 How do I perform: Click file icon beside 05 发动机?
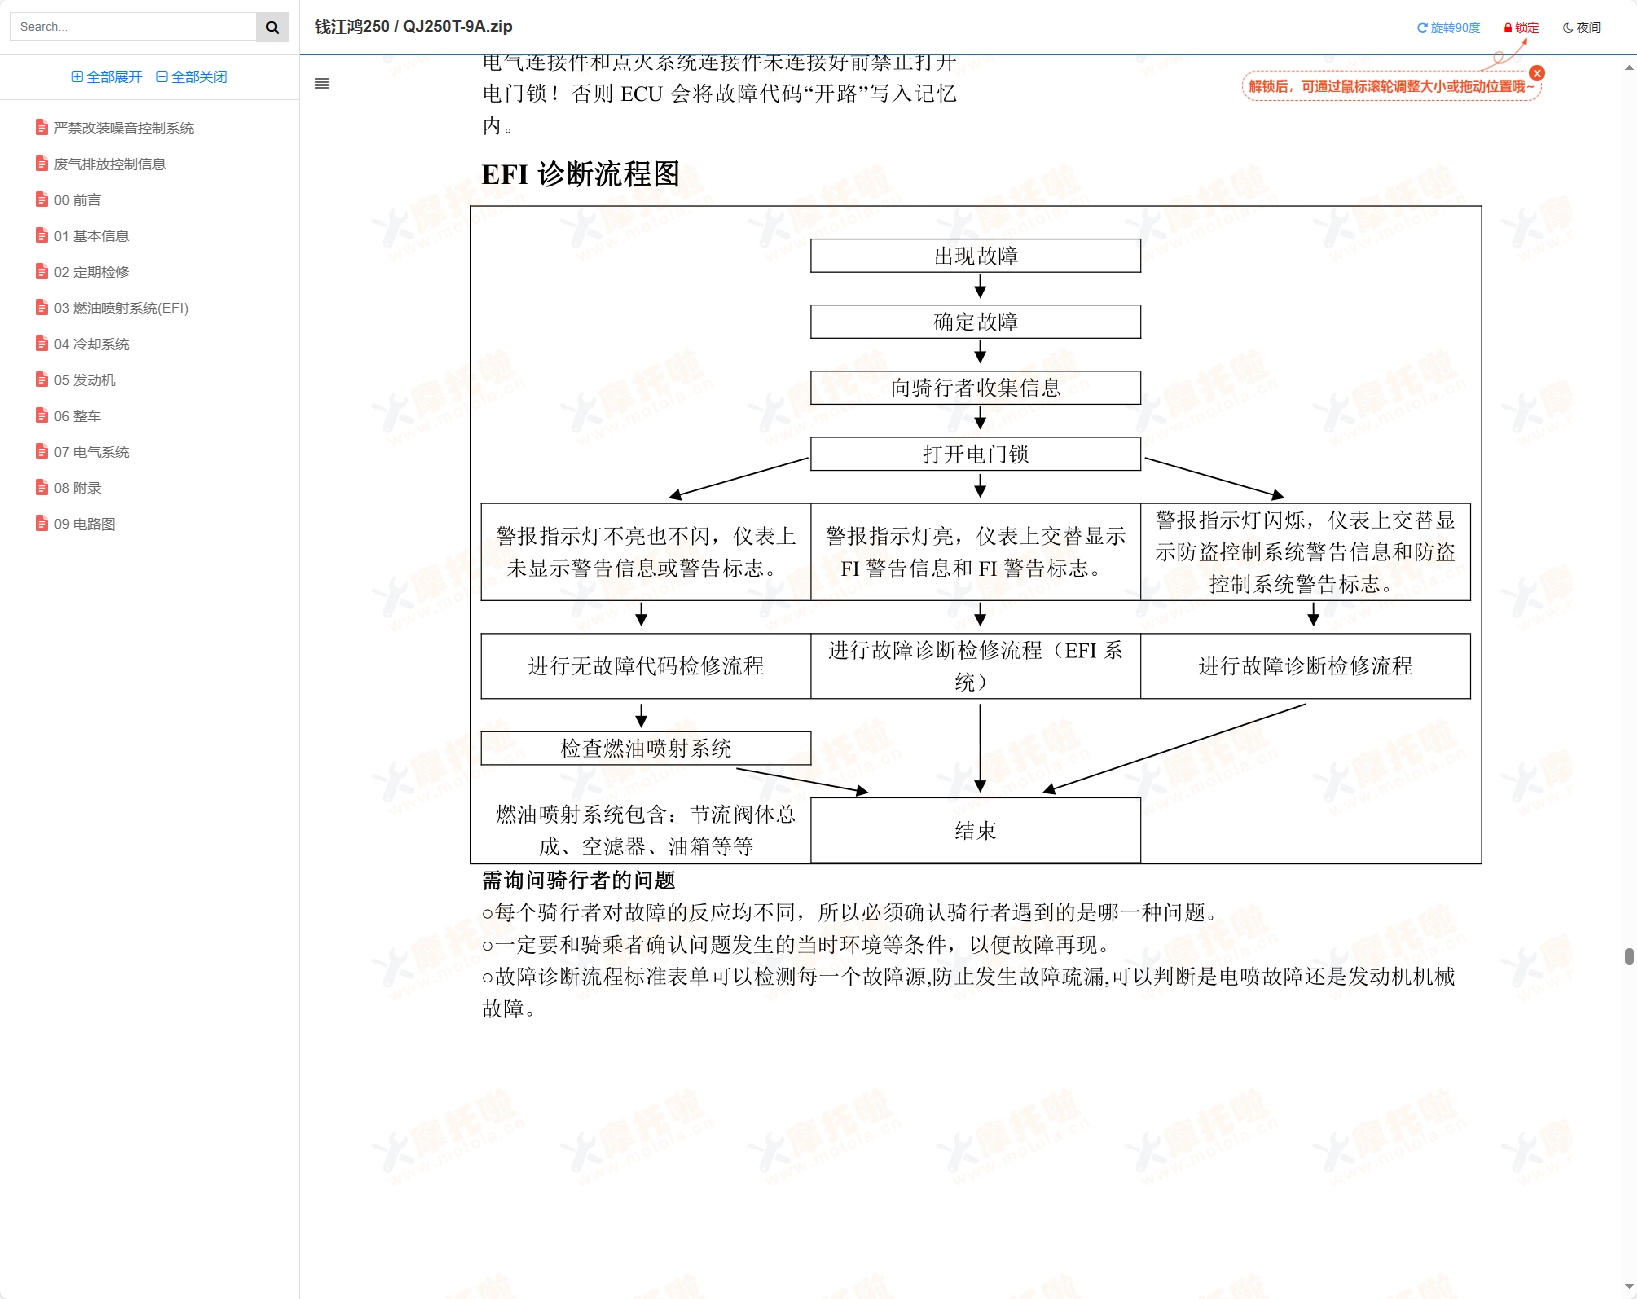[42, 379]
